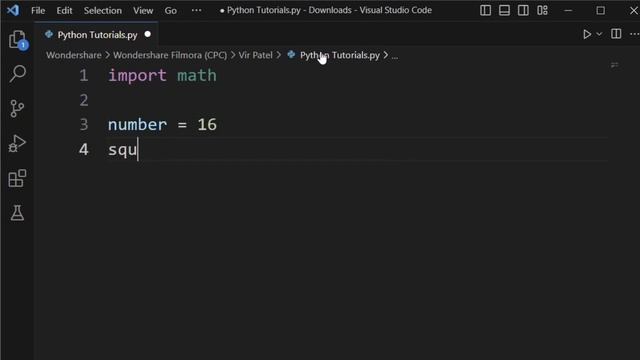Click the Wondershare breadcrumb
The image size is (640, 360).
point(73,55)
